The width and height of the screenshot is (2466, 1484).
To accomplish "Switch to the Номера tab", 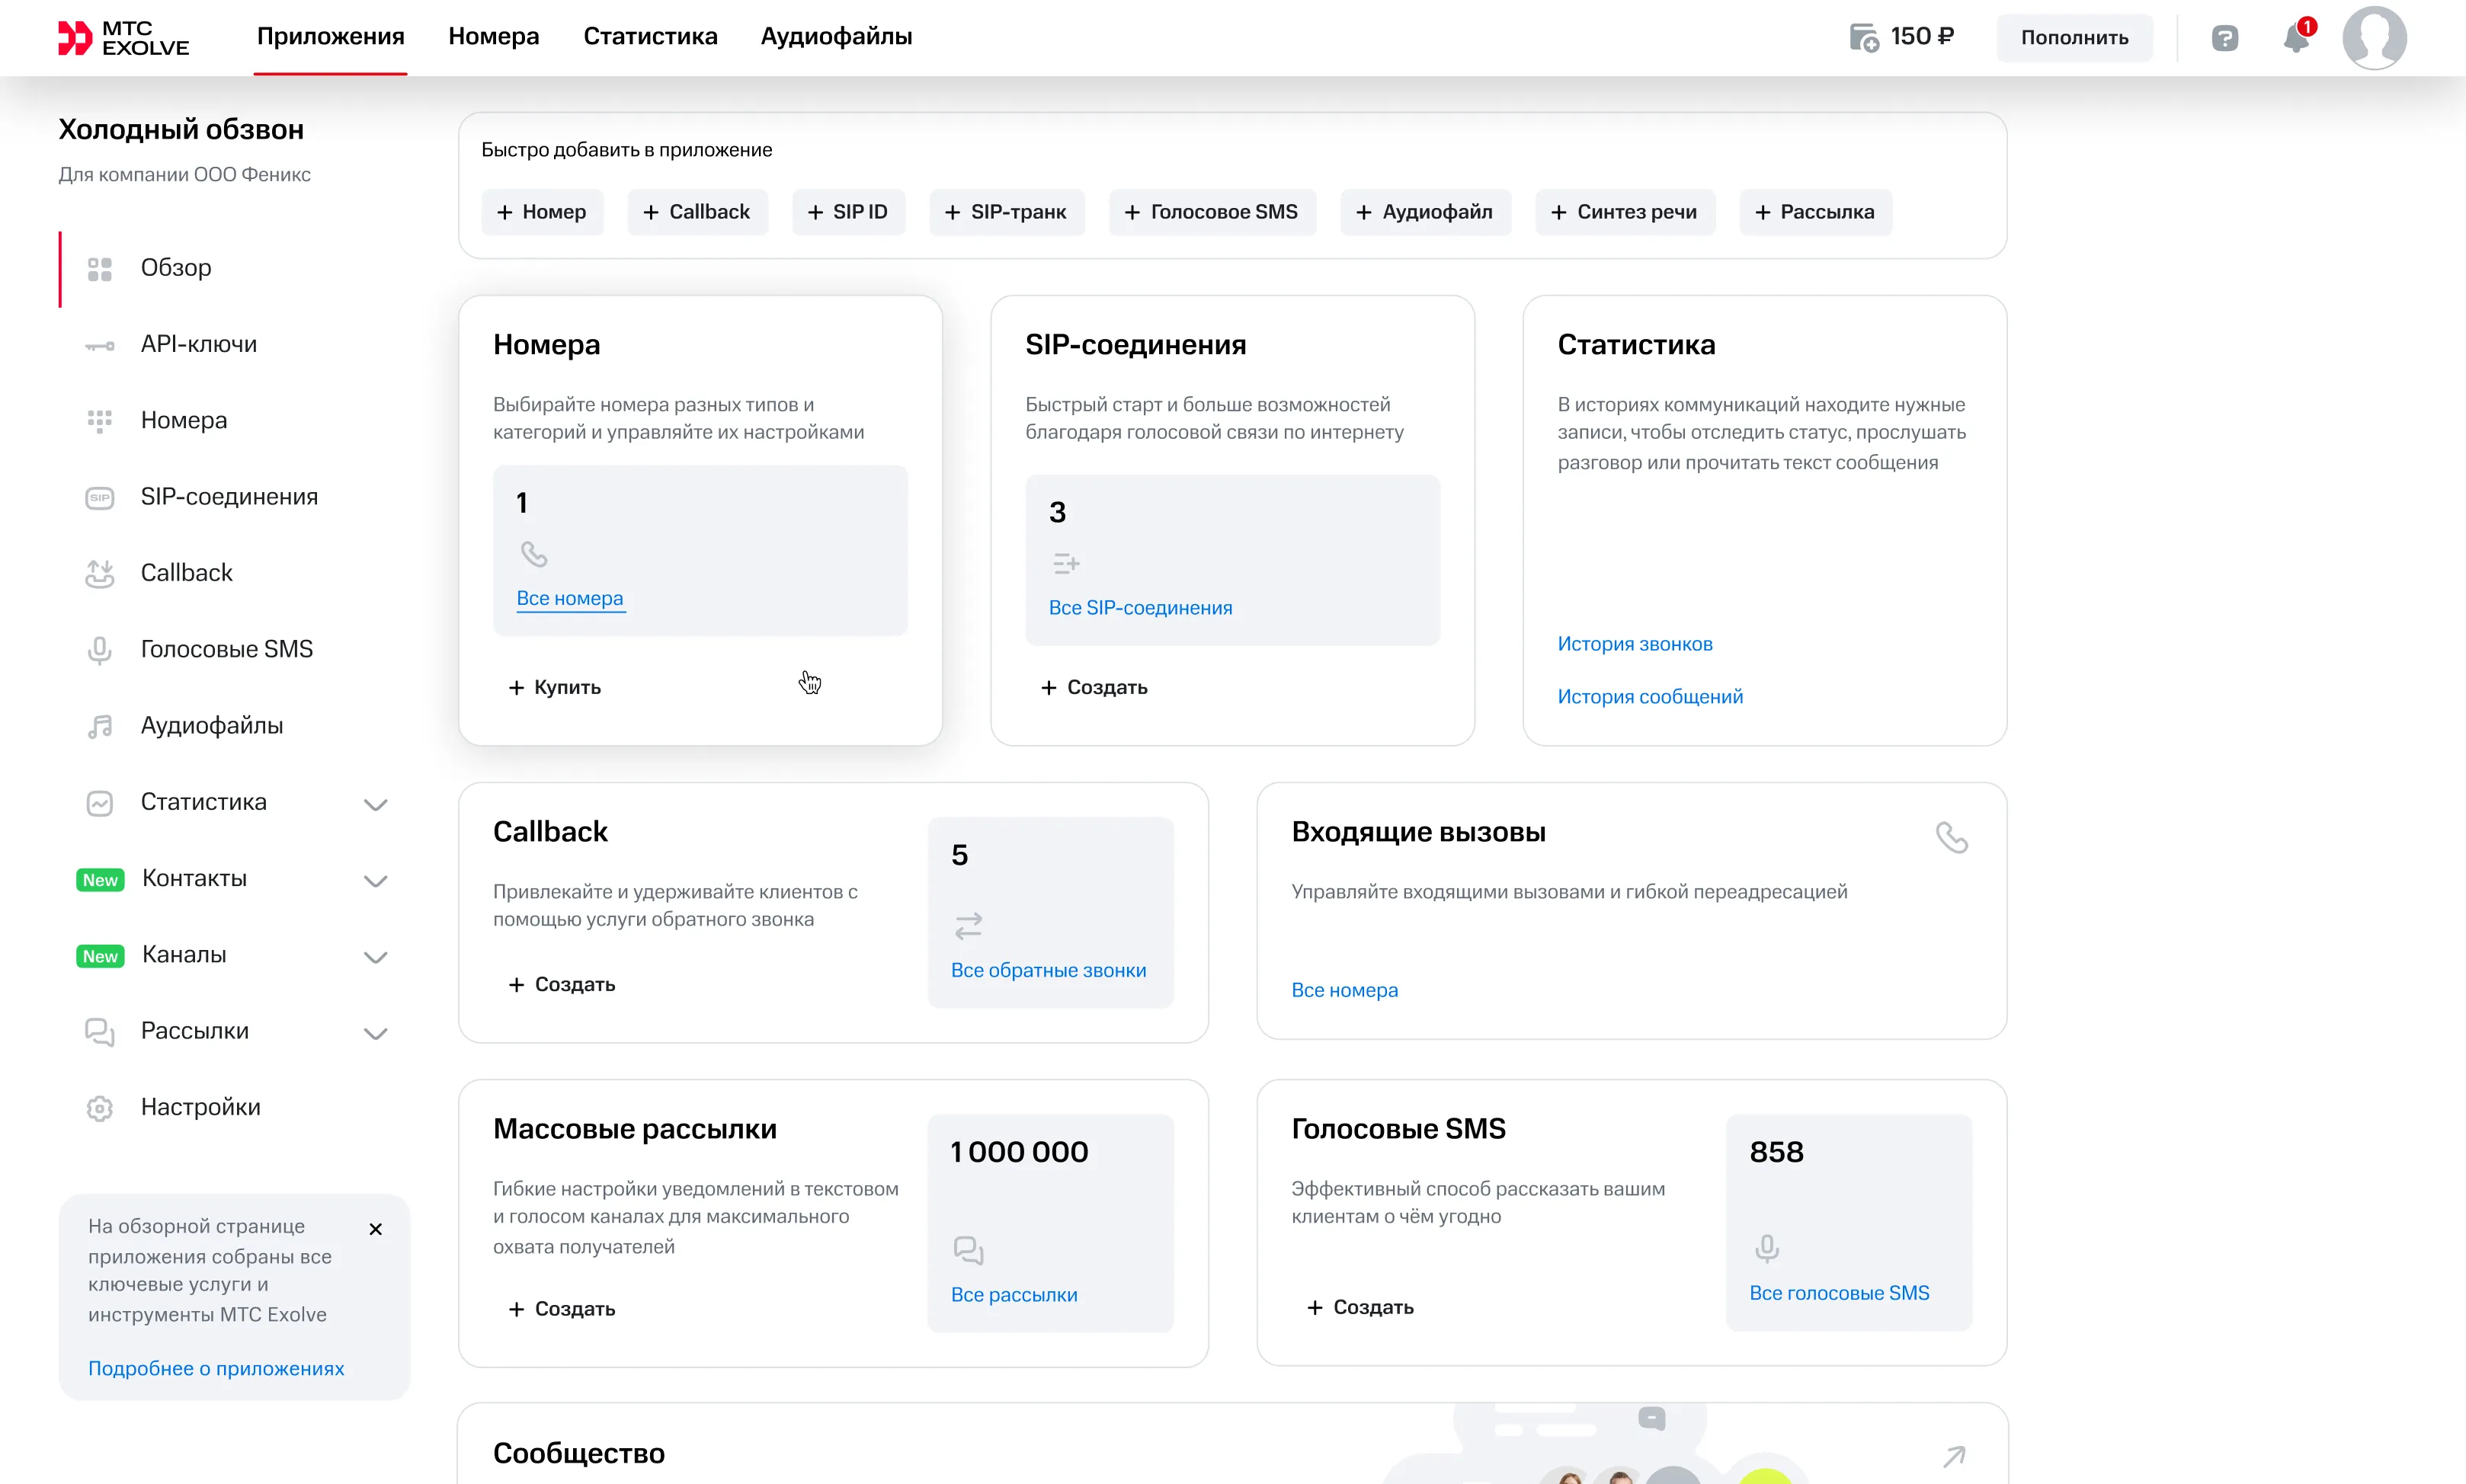I will [494, 36].
